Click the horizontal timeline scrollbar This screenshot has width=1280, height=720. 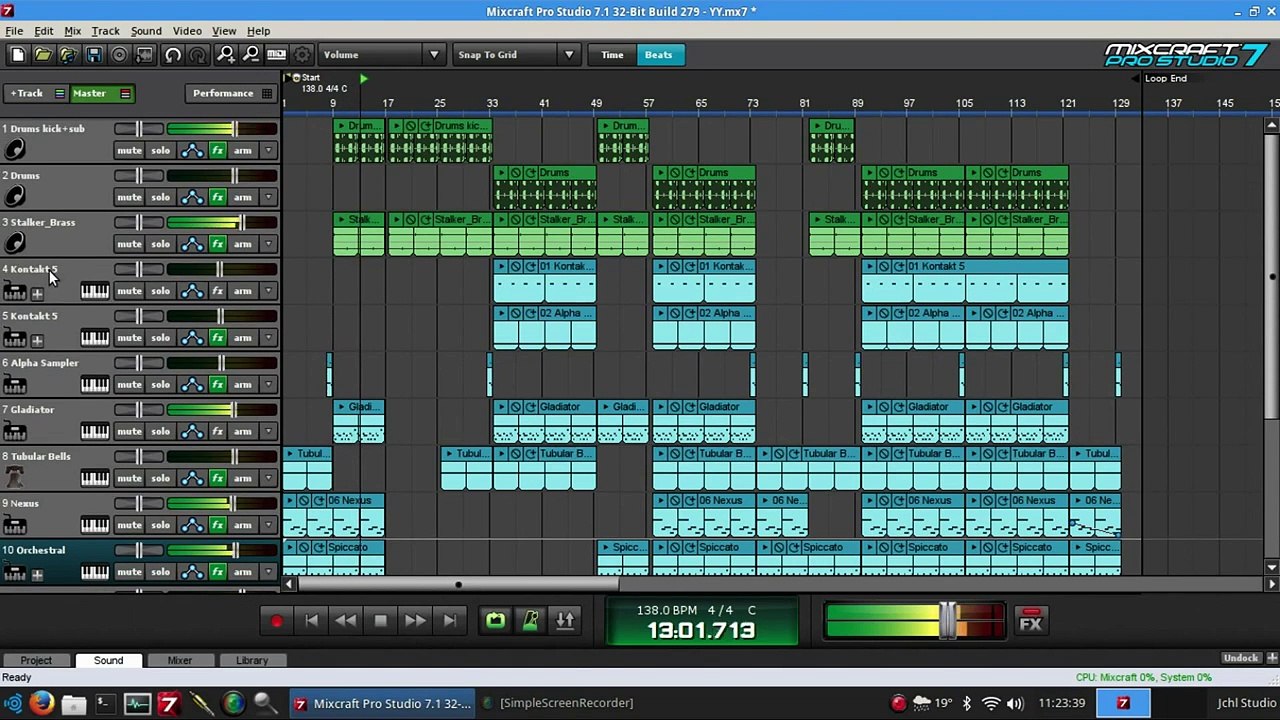(x=458, y=585)
